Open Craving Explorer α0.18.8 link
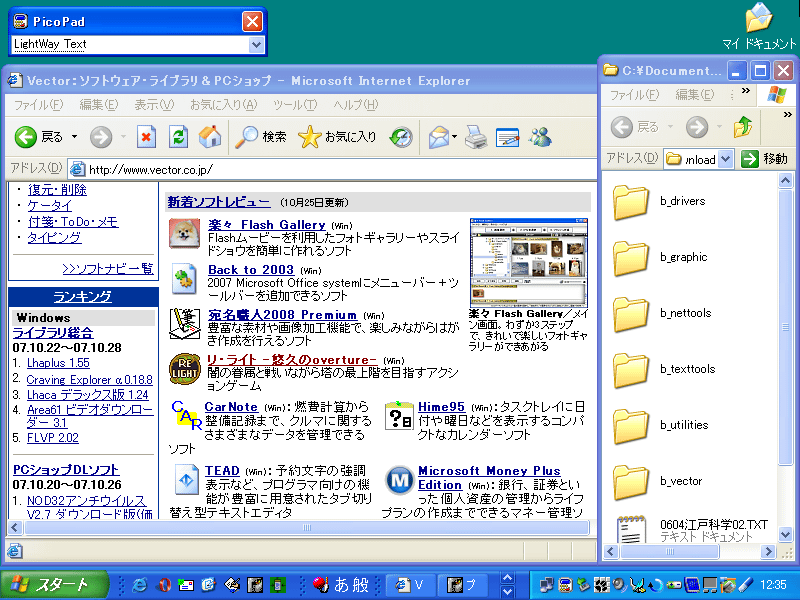The image size is (800, 600). coord(89,380)
